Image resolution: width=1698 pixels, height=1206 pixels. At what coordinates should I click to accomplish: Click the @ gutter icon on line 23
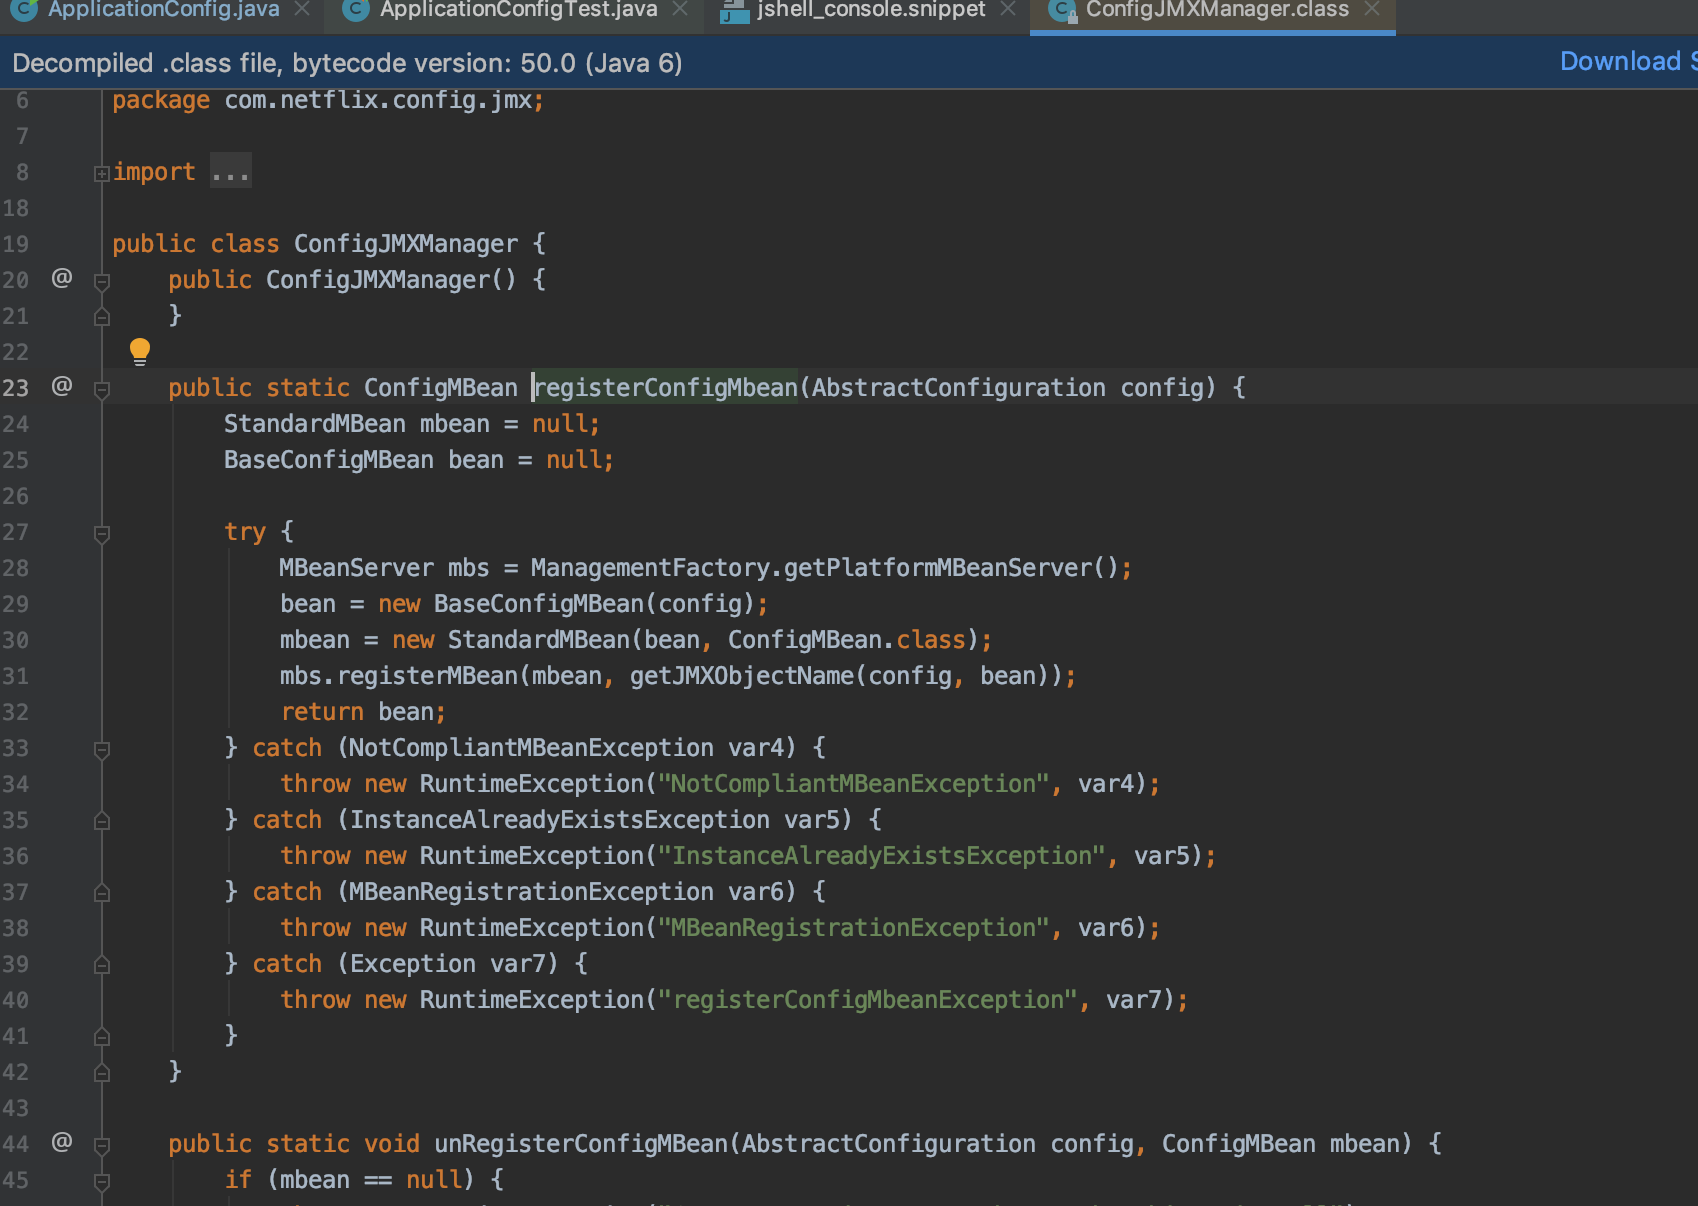tap(62, 386)
